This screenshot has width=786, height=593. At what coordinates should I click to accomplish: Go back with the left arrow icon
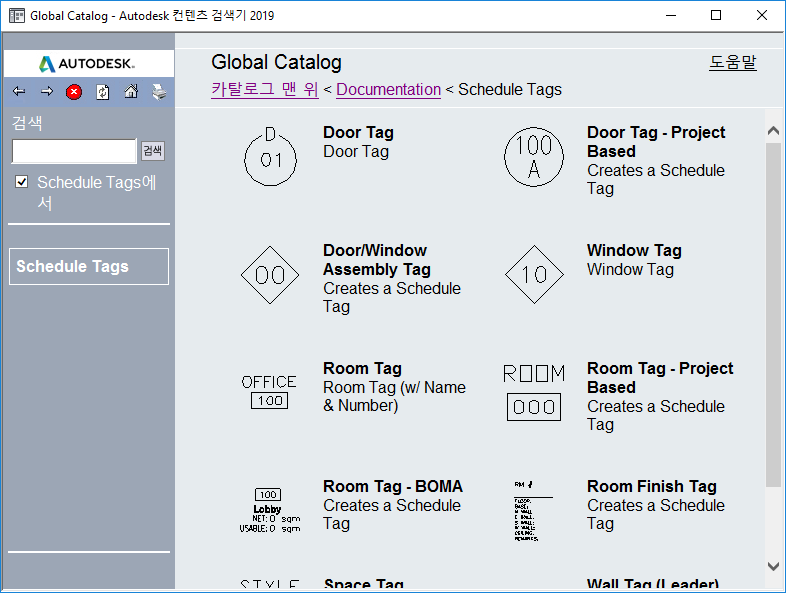pyautogui.click(x=19, y=91)
